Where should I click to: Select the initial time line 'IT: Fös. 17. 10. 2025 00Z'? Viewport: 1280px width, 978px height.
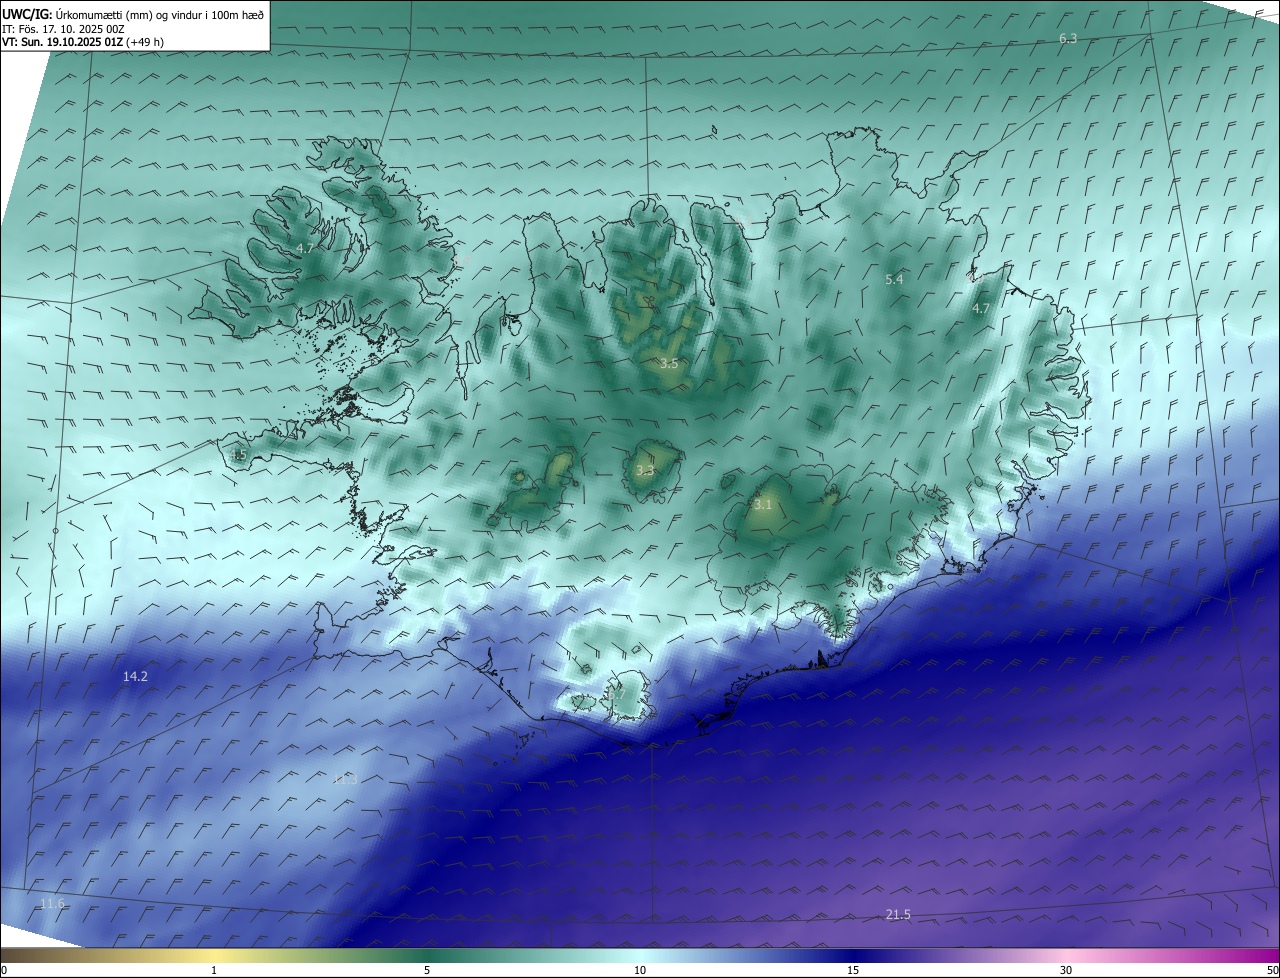click(x=63, y=29)
